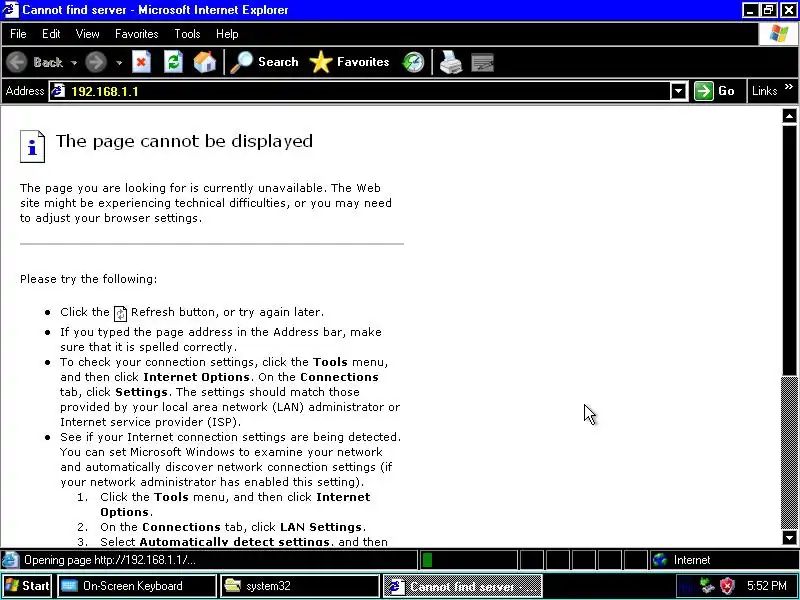
Task: Open the File menu
Action: pyautogui.click(x=18, y=34)
